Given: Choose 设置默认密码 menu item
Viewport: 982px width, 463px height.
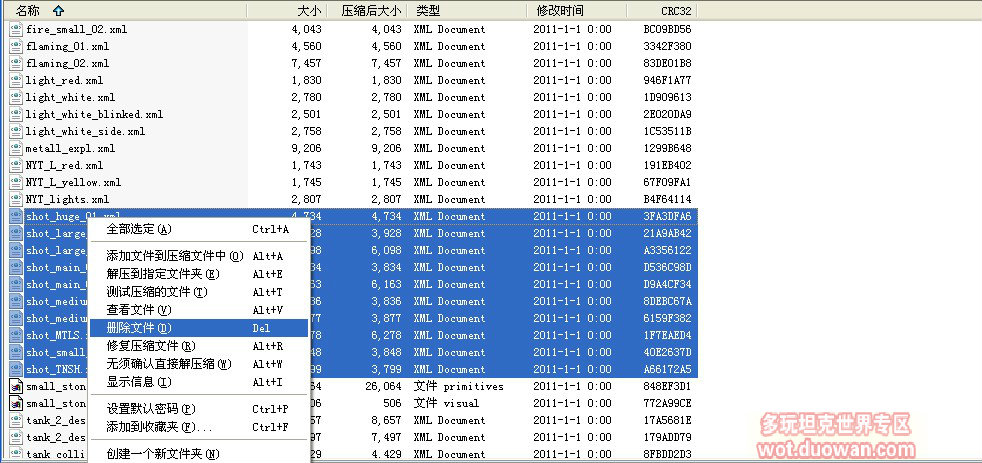Looking at the screenshot, I should coord(150,409).
